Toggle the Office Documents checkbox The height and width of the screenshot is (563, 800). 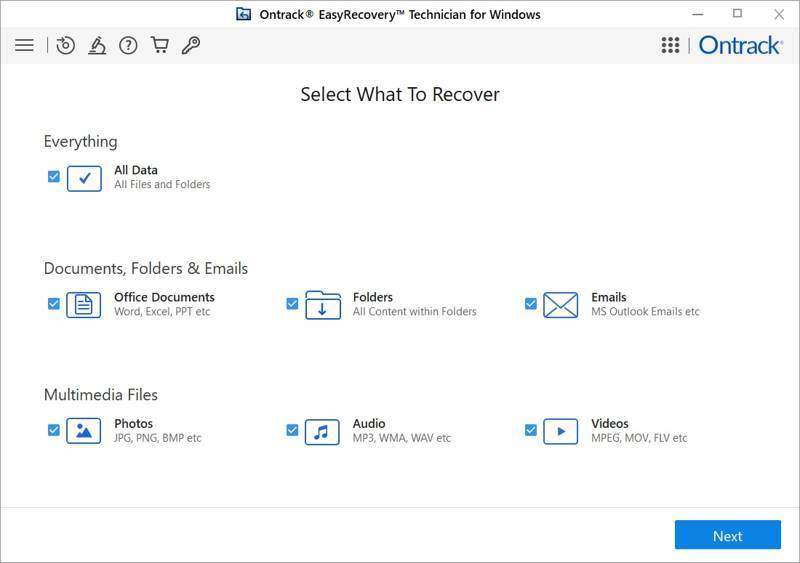tap(54, 304)
